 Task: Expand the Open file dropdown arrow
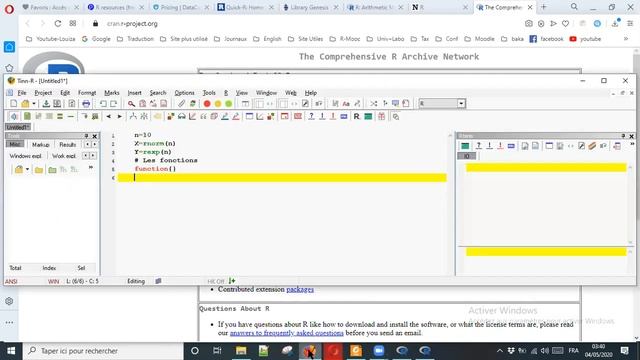click(x=34, y=104)
